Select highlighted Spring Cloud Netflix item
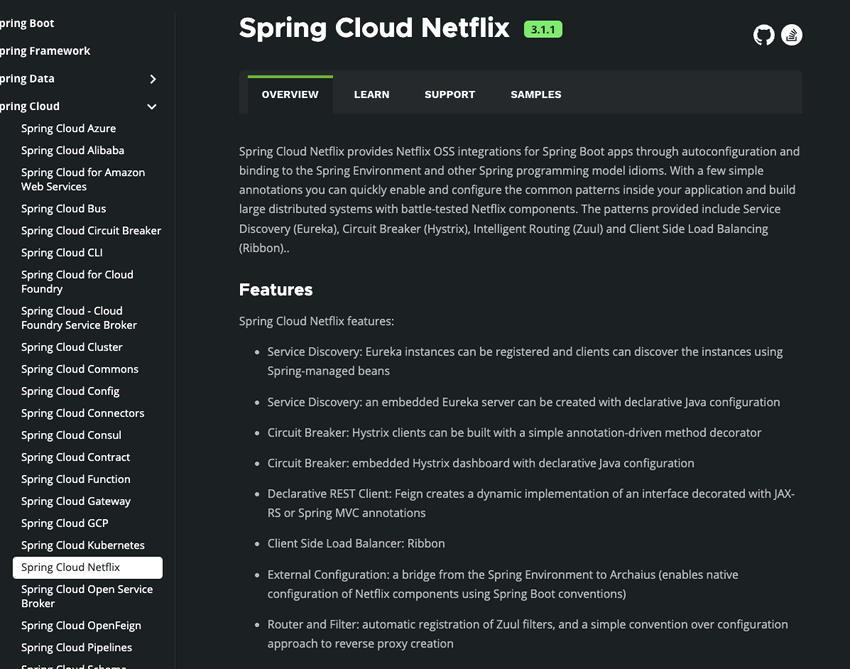Viewport: 850px width, 669px height. coord(87,567)
